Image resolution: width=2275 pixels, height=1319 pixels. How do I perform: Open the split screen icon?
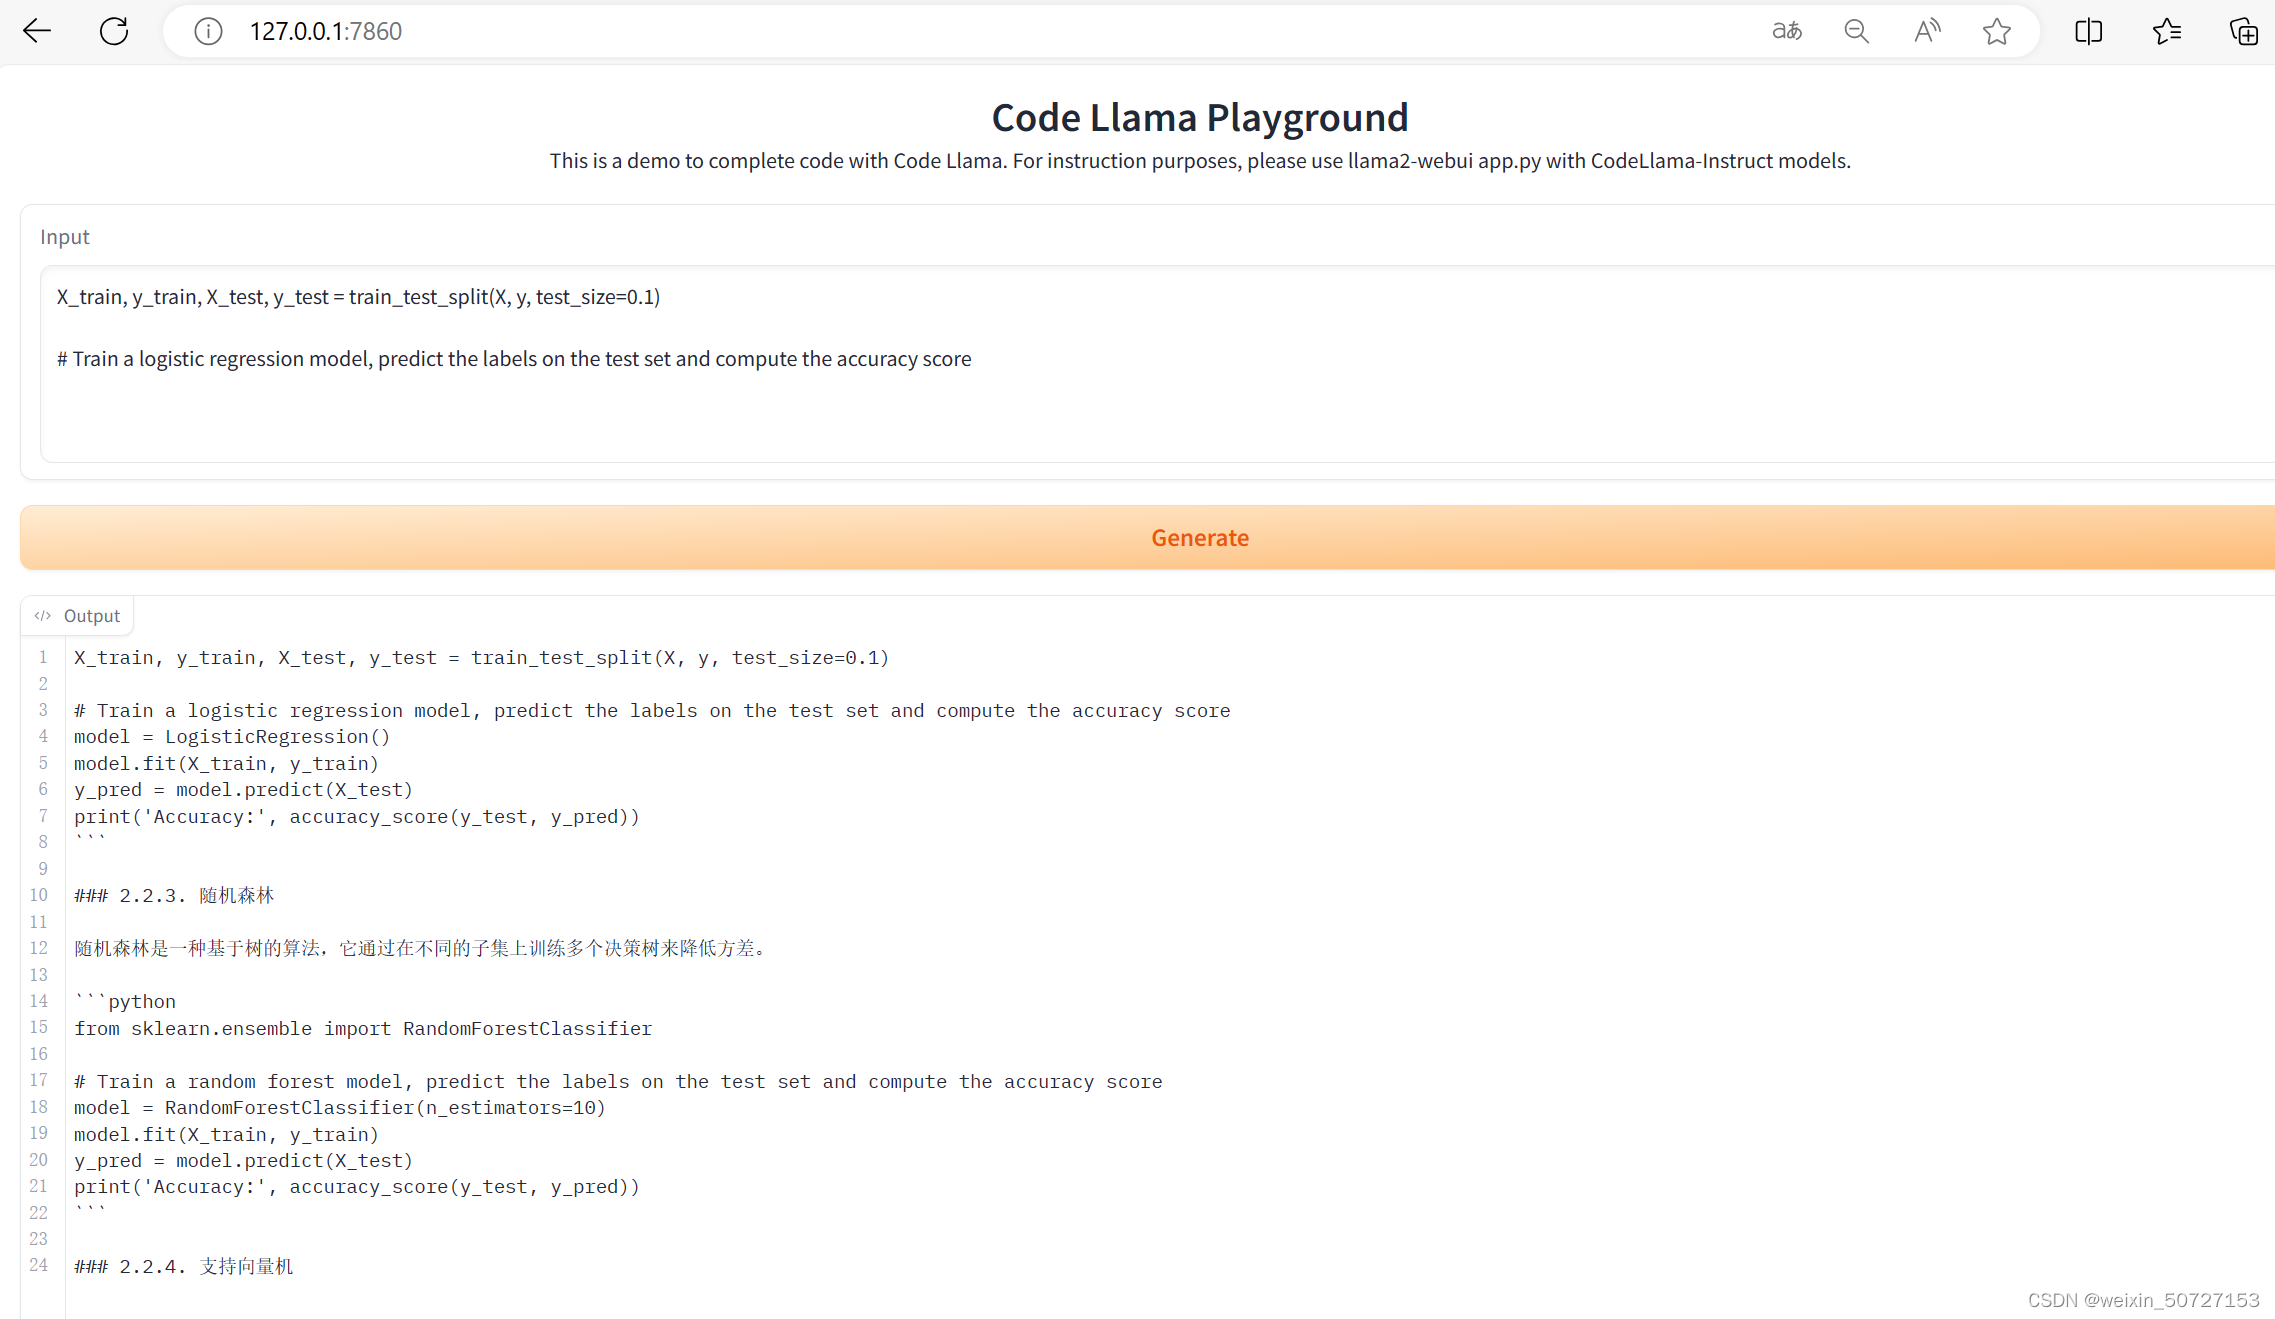(x=2089, y=31)
